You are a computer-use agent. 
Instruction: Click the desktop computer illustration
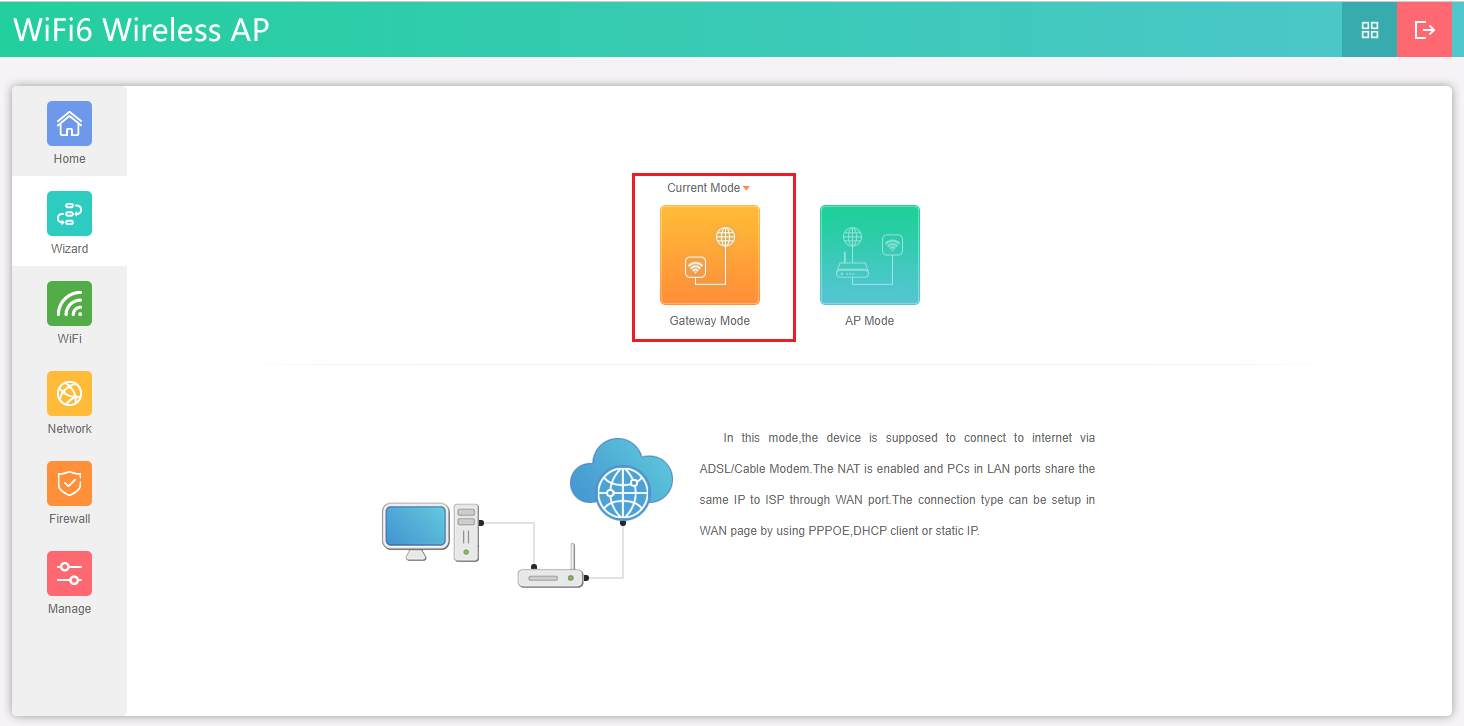430,532
